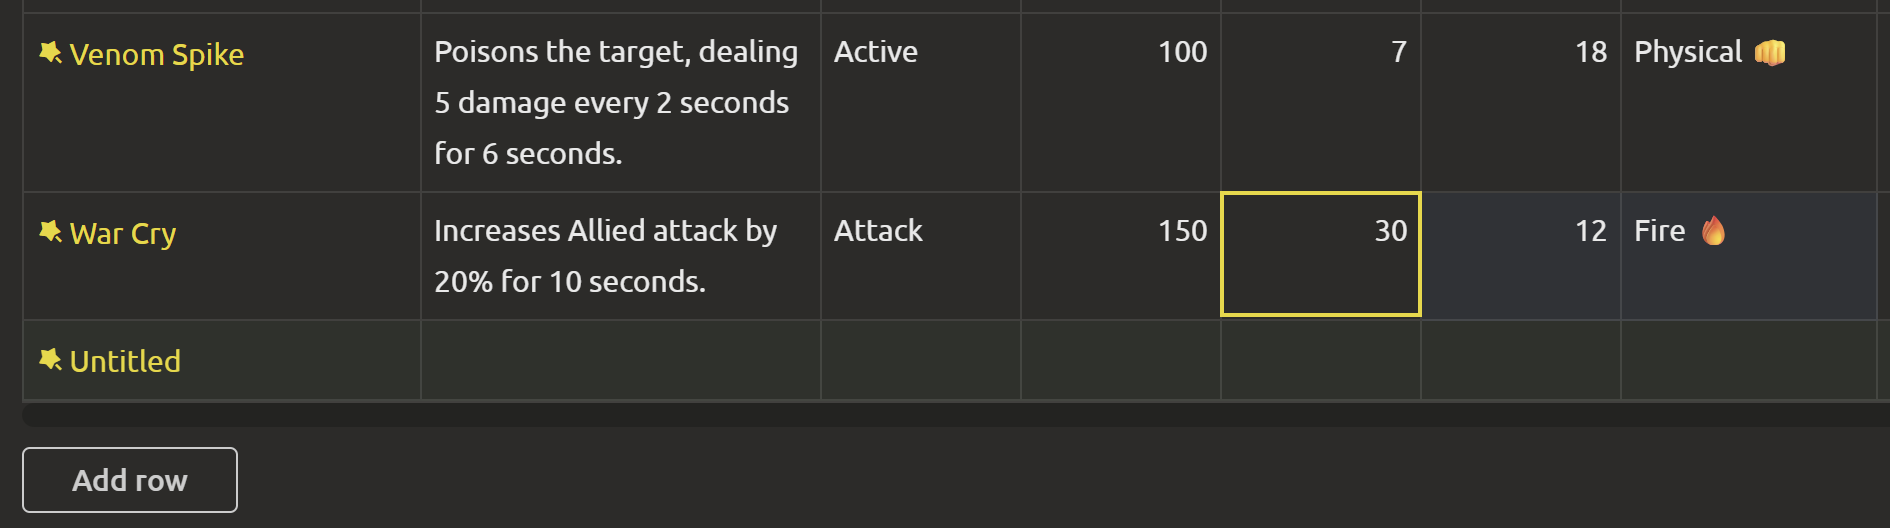Viewport: 1890px width, 528px height.
Task: Click the star icon beside Untitled
Action: (50, 359)
